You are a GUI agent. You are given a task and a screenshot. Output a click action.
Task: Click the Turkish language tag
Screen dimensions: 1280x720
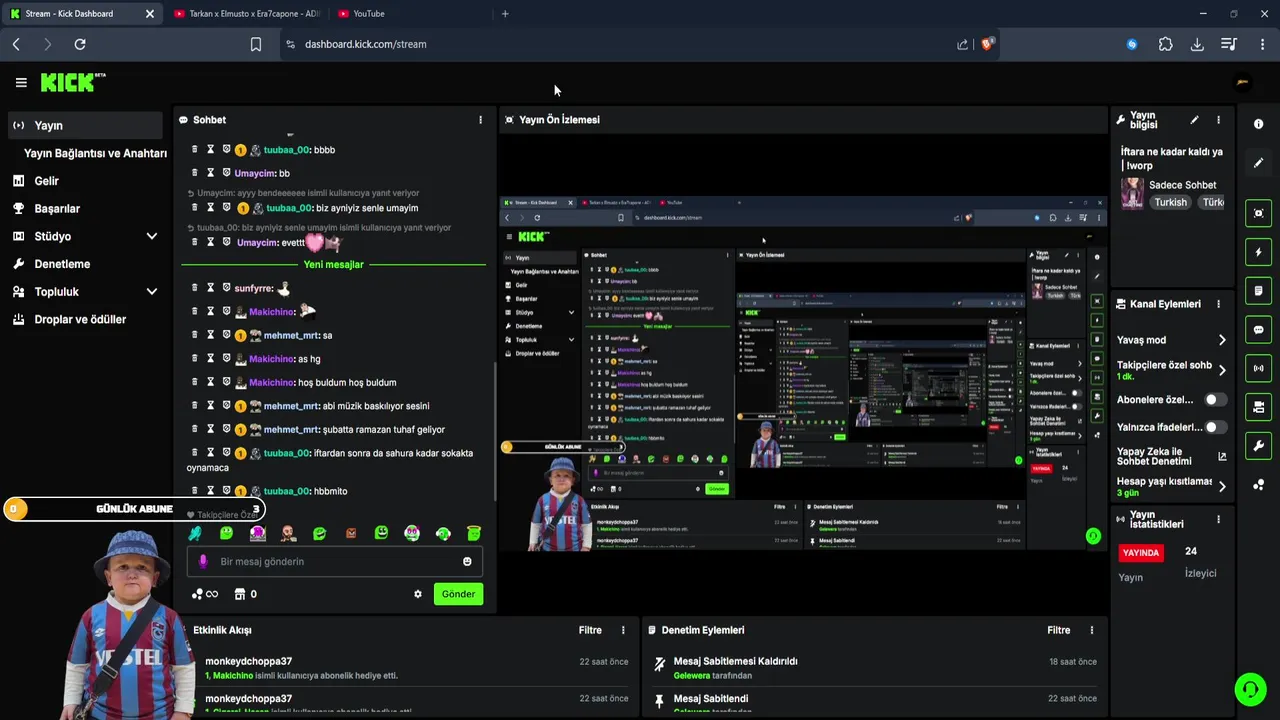click(1170, 202)
